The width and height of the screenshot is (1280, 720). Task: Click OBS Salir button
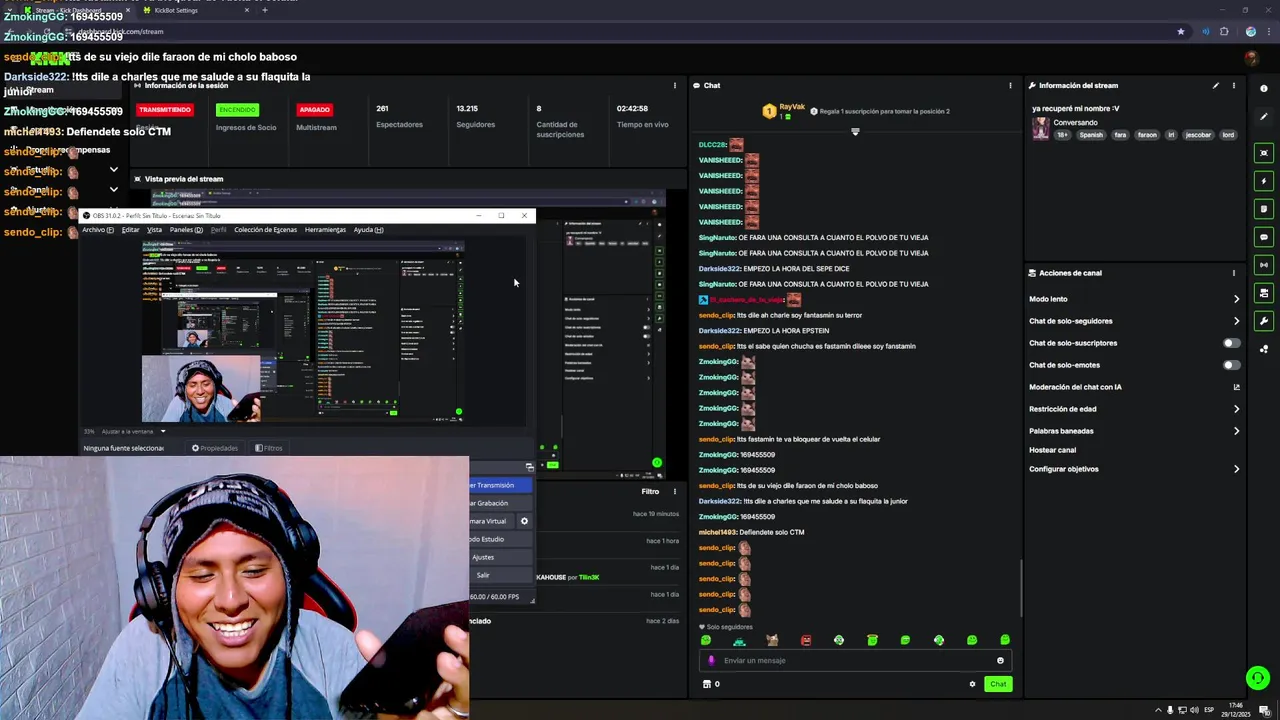pos(483,575)
